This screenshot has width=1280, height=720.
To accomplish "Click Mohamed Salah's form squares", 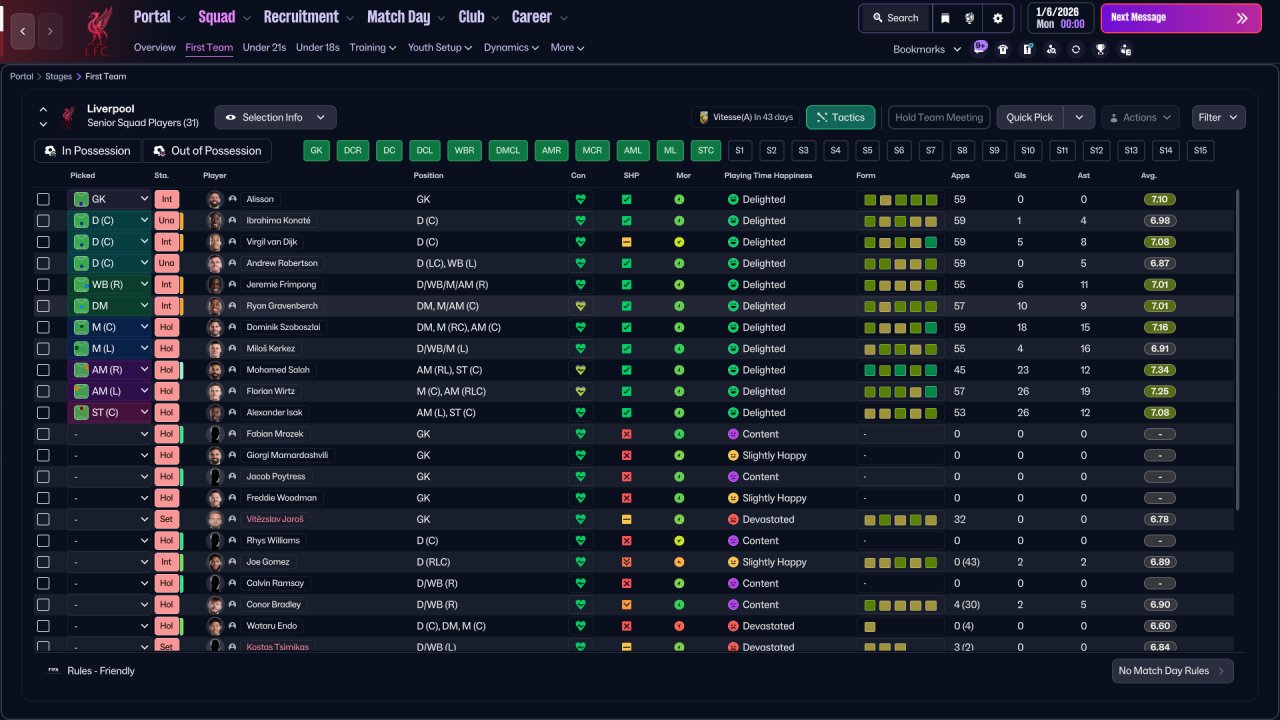I will point(900,370).
